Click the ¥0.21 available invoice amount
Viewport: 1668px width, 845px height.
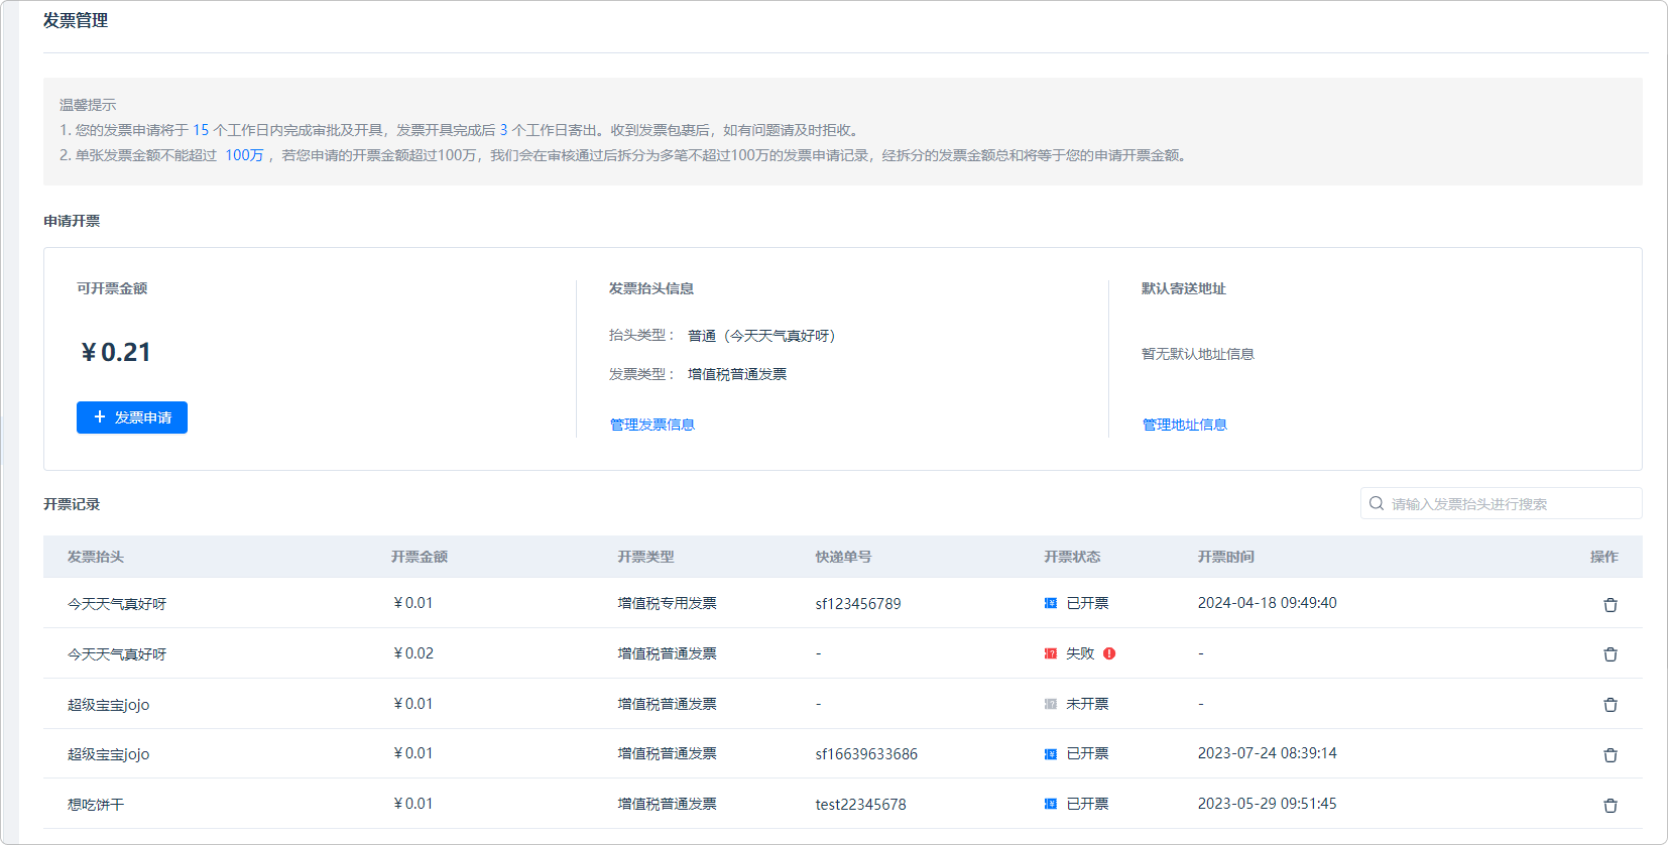[x=115, y=352]
